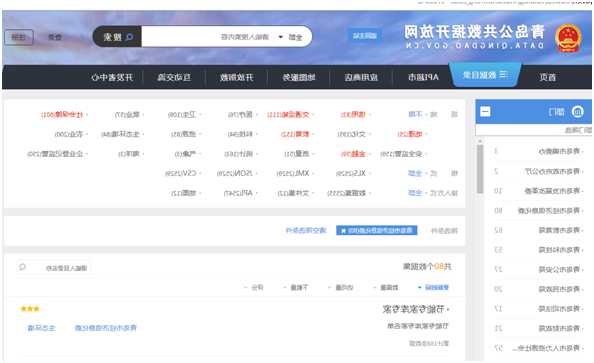Filter by 卫生(109) domain

click(x=182, y=114)
